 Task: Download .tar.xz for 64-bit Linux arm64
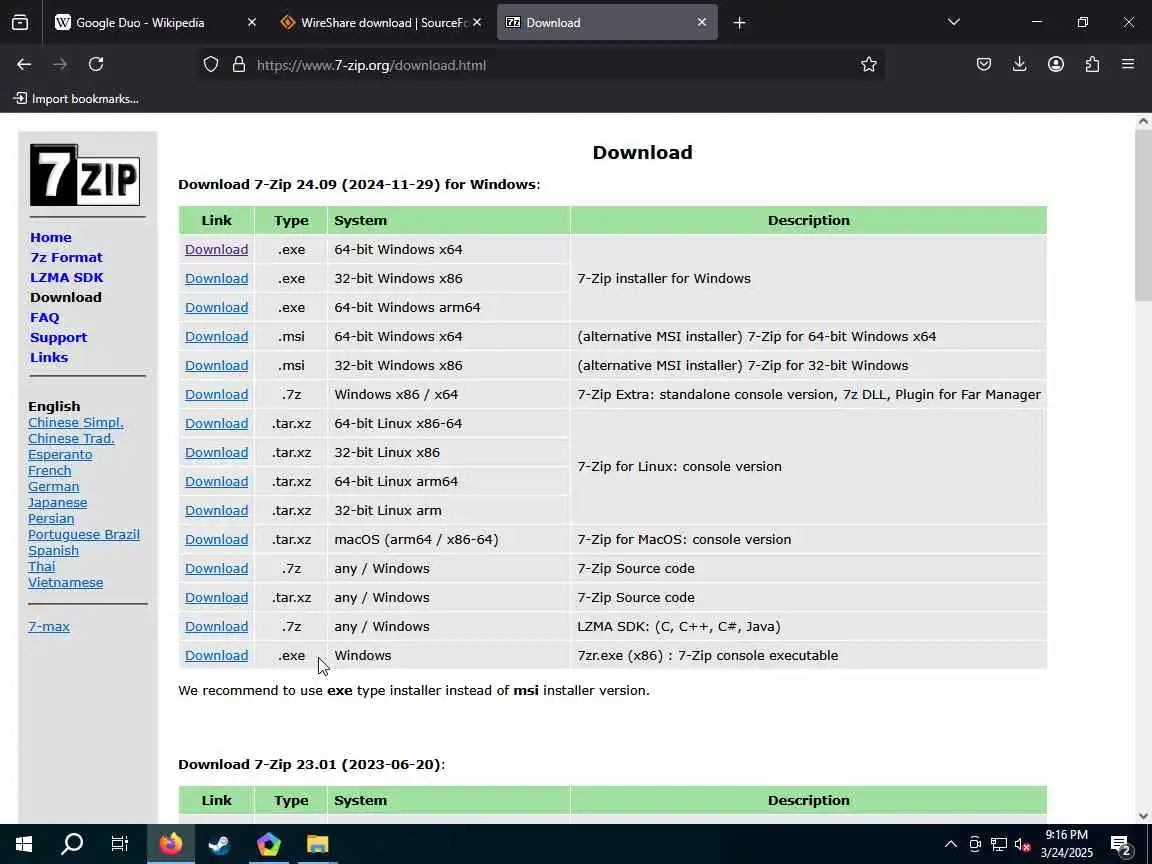[216, 481]
